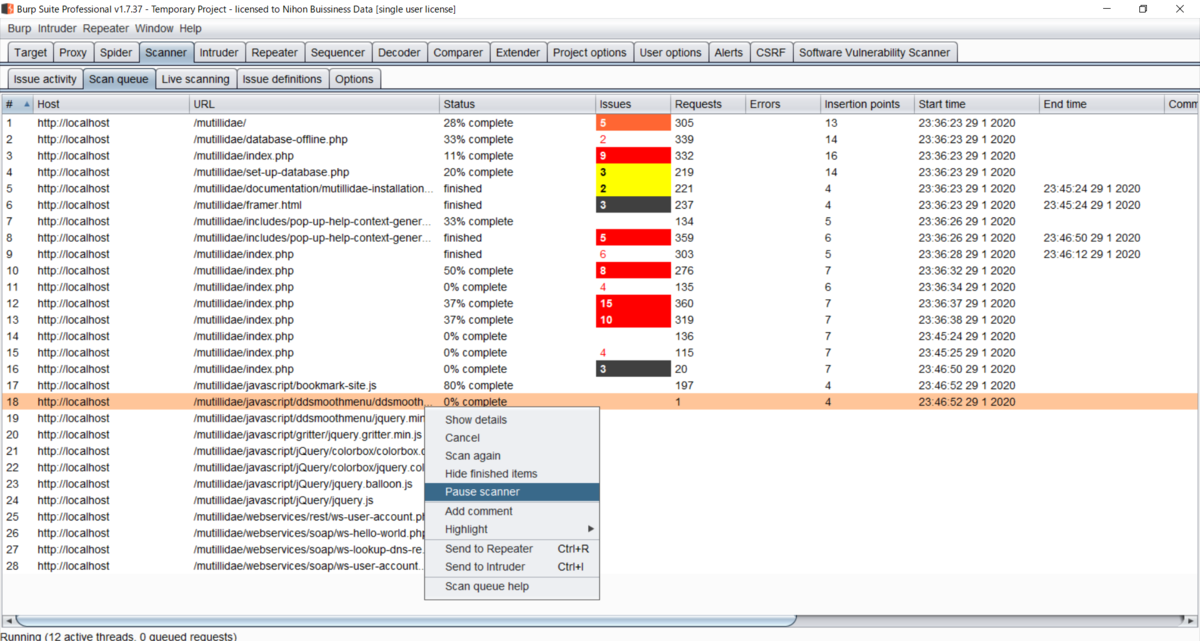Open the Repeater menu in menu bar
Viewport: 1200px width, 641px height.
tap(106, 29)
